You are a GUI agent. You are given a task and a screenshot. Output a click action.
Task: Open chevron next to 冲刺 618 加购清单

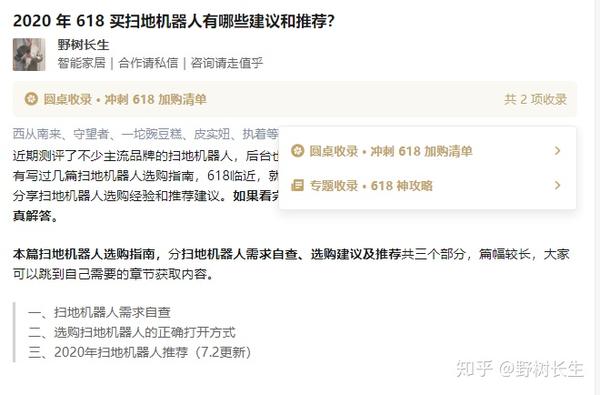[x=558, y=151]
